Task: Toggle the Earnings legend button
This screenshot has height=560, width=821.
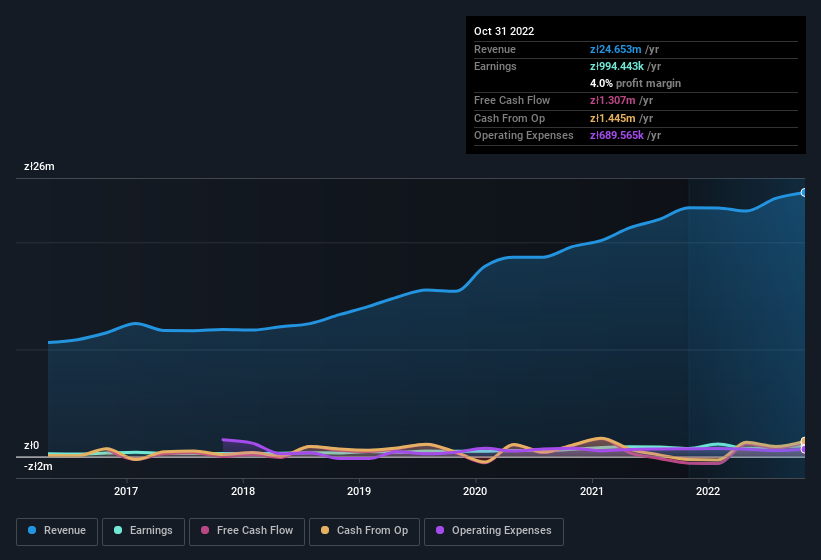Action: 143,531
